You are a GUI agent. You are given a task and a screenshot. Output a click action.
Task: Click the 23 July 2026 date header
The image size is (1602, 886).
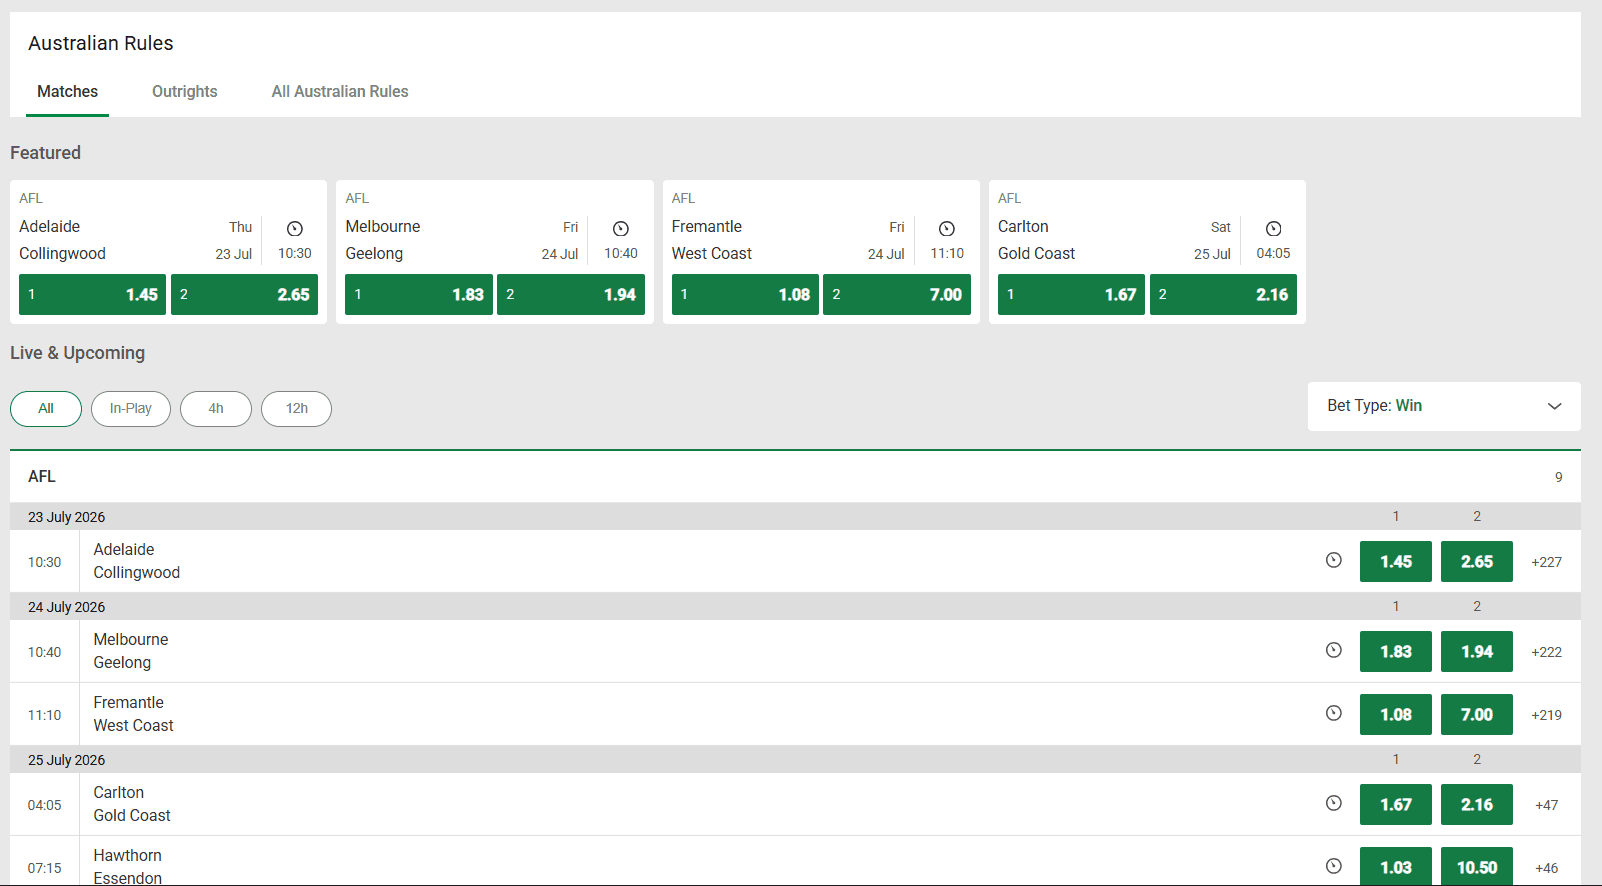click(66, 517)
